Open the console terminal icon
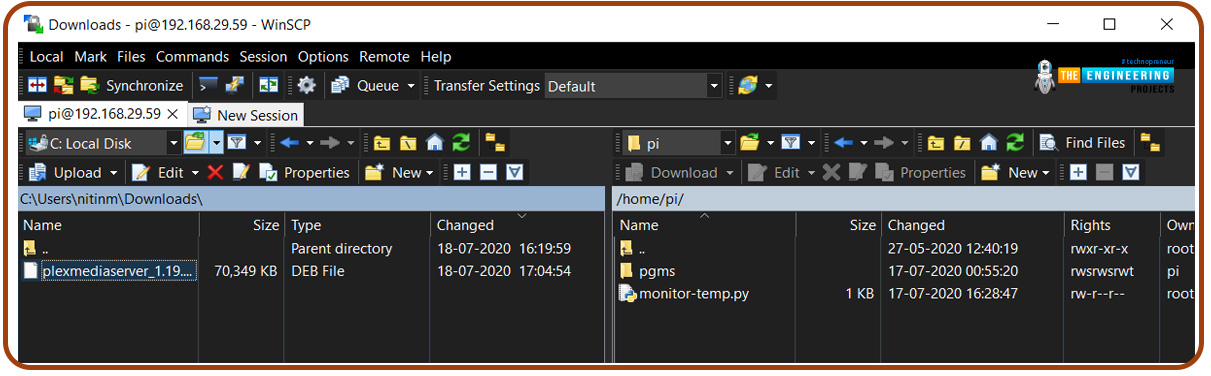Screen dimensions: 1211x376 click(209, 86)
